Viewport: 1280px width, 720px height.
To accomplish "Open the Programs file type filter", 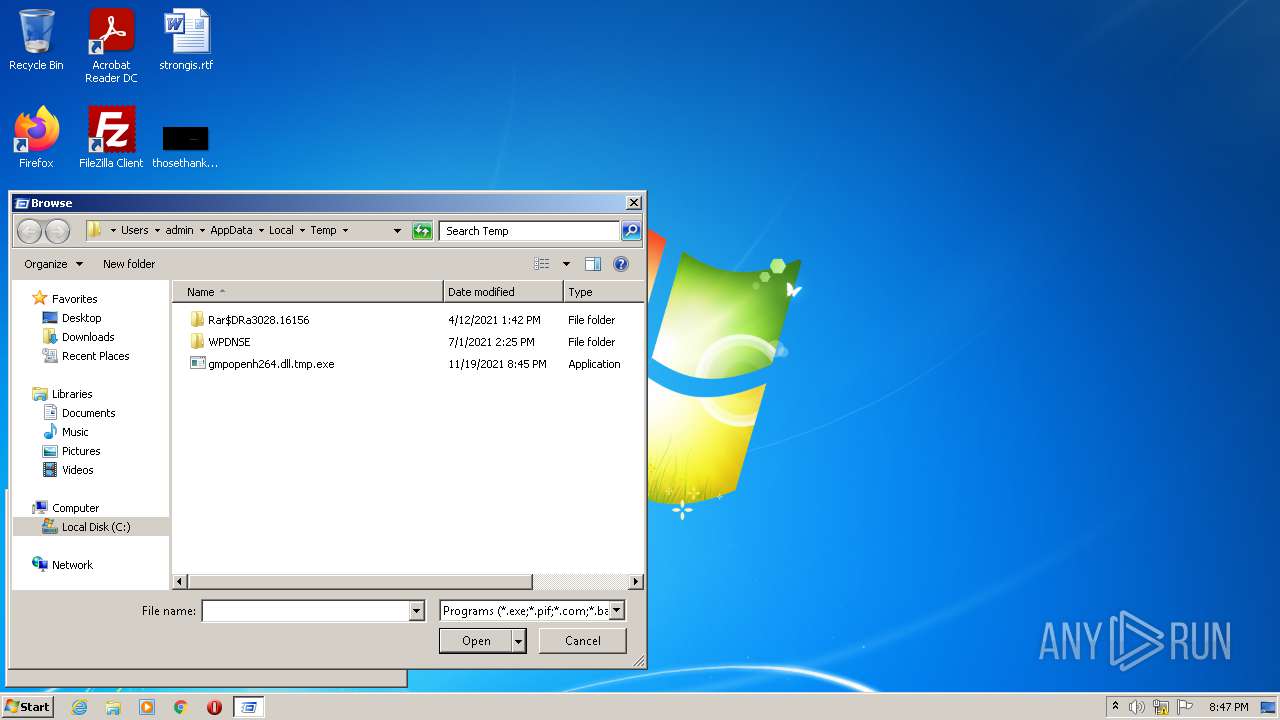I will [x=532, y=611].
